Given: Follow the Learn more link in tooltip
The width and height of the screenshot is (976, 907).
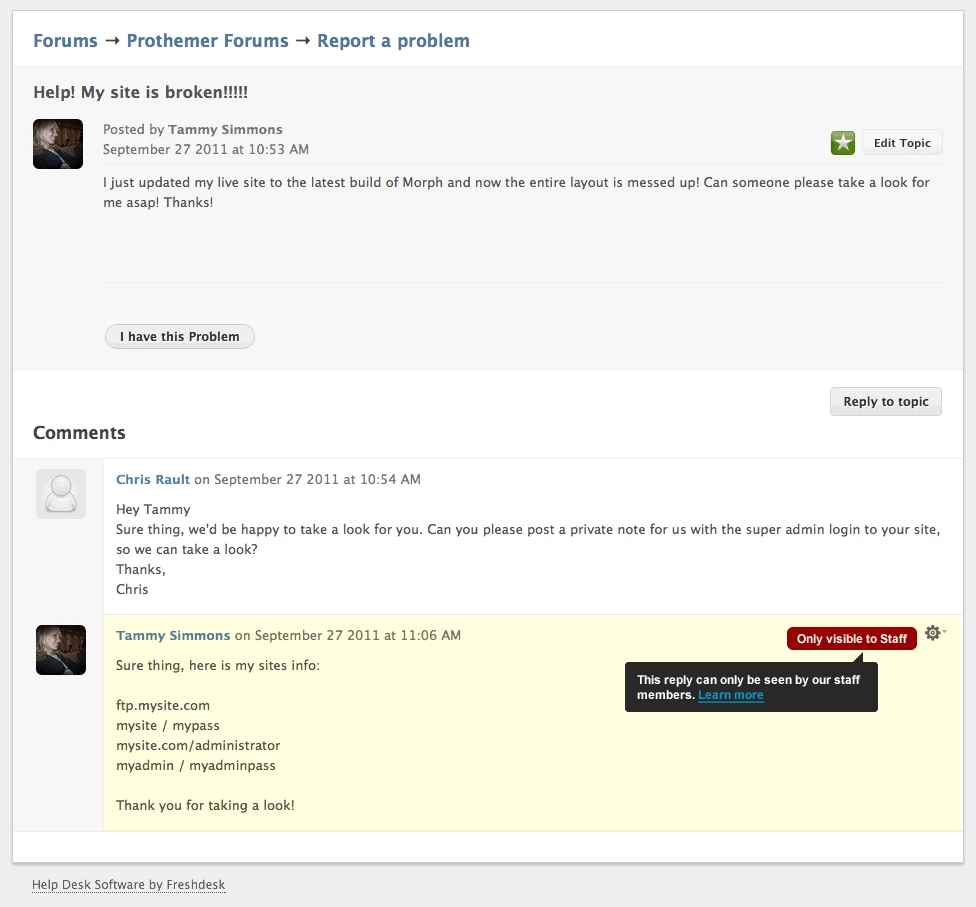Looking at the screenshot, I should (731, 695).
